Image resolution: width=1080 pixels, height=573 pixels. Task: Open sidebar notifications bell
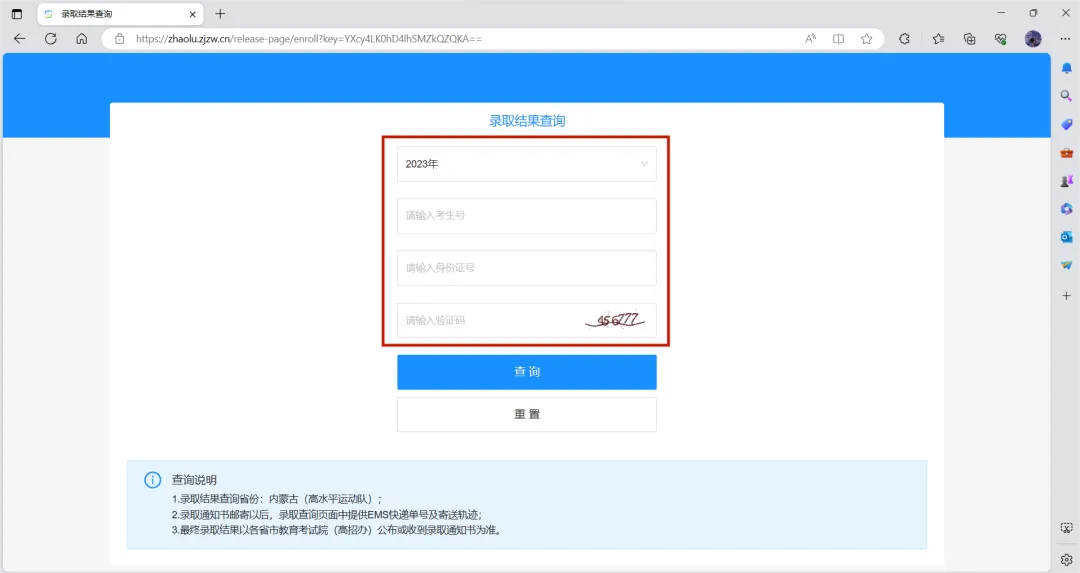tap(1066, 67)
